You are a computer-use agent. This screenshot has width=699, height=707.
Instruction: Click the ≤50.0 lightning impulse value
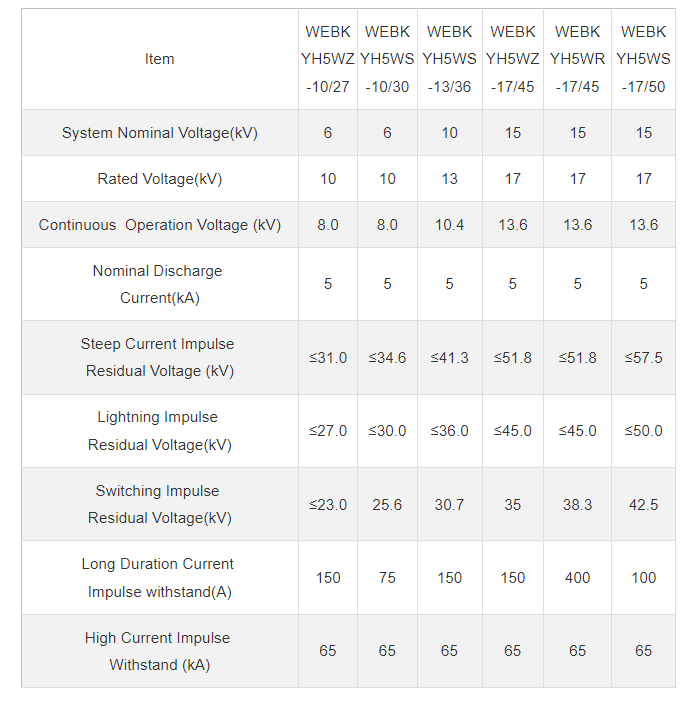(643, 431)
